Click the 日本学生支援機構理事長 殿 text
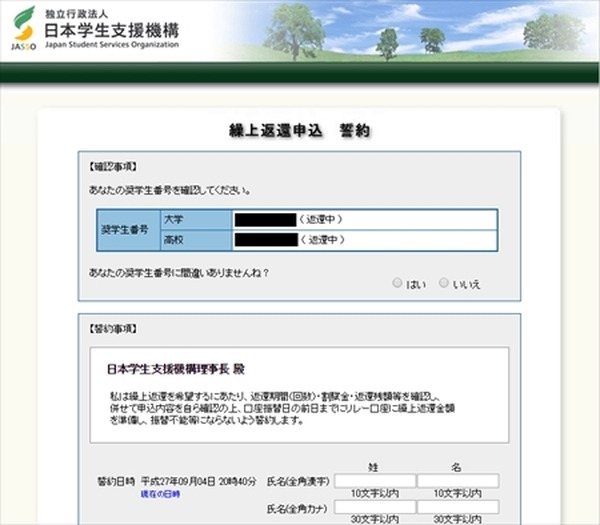The width and height of the screenshot is (600, 525). tap(176, 369)
